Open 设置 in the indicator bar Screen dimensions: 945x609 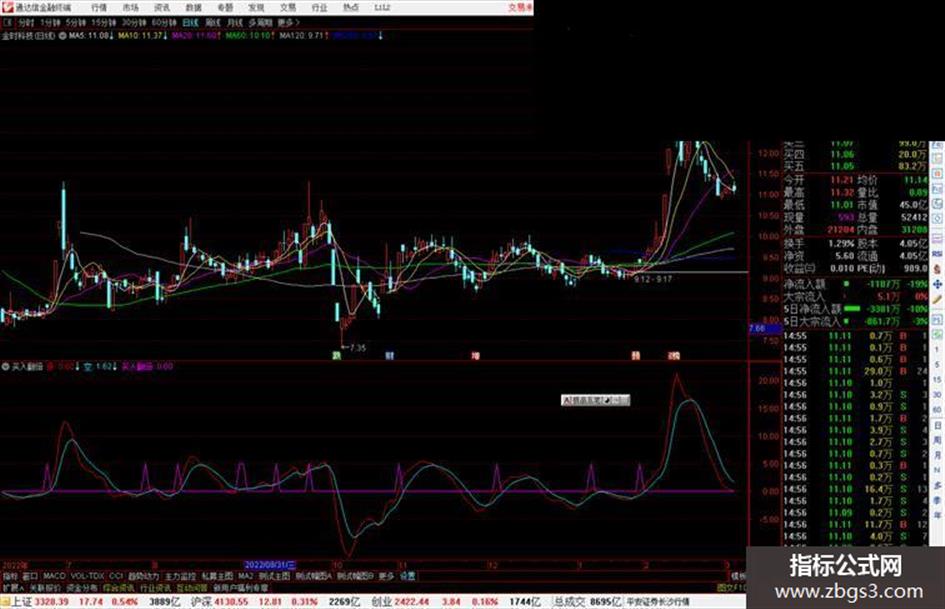[x=407, y=576]
